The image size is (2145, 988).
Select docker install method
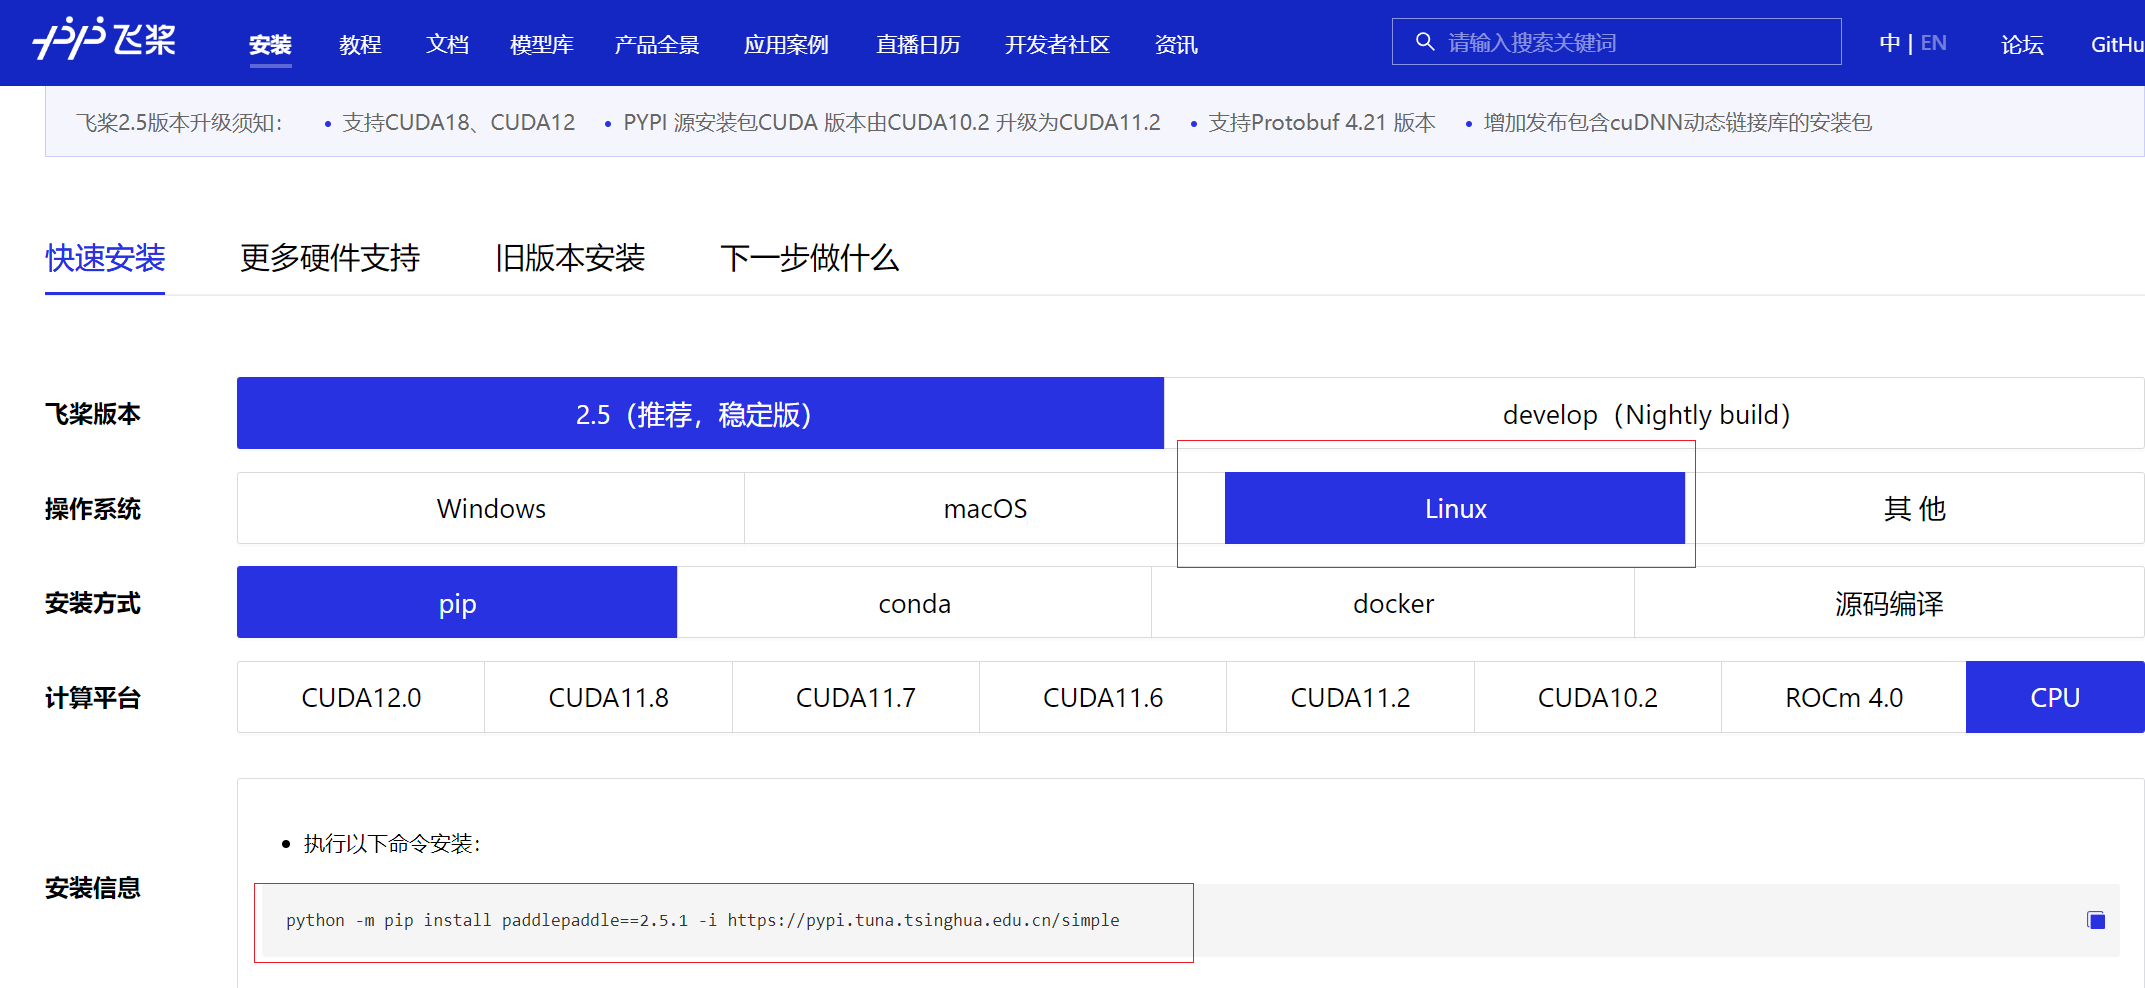(1393, 602)
